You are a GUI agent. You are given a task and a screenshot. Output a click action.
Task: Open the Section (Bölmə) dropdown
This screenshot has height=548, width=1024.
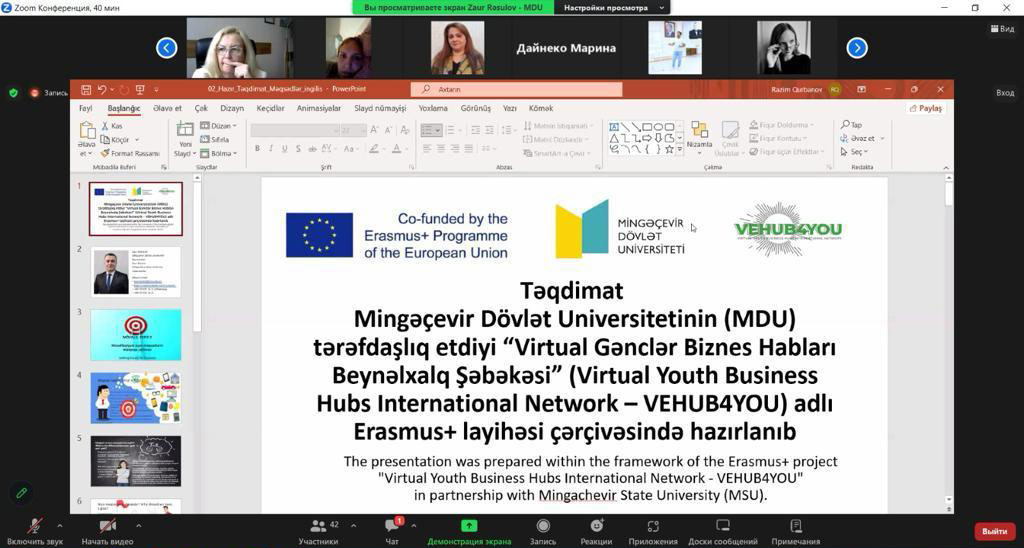tap(218, 153)
